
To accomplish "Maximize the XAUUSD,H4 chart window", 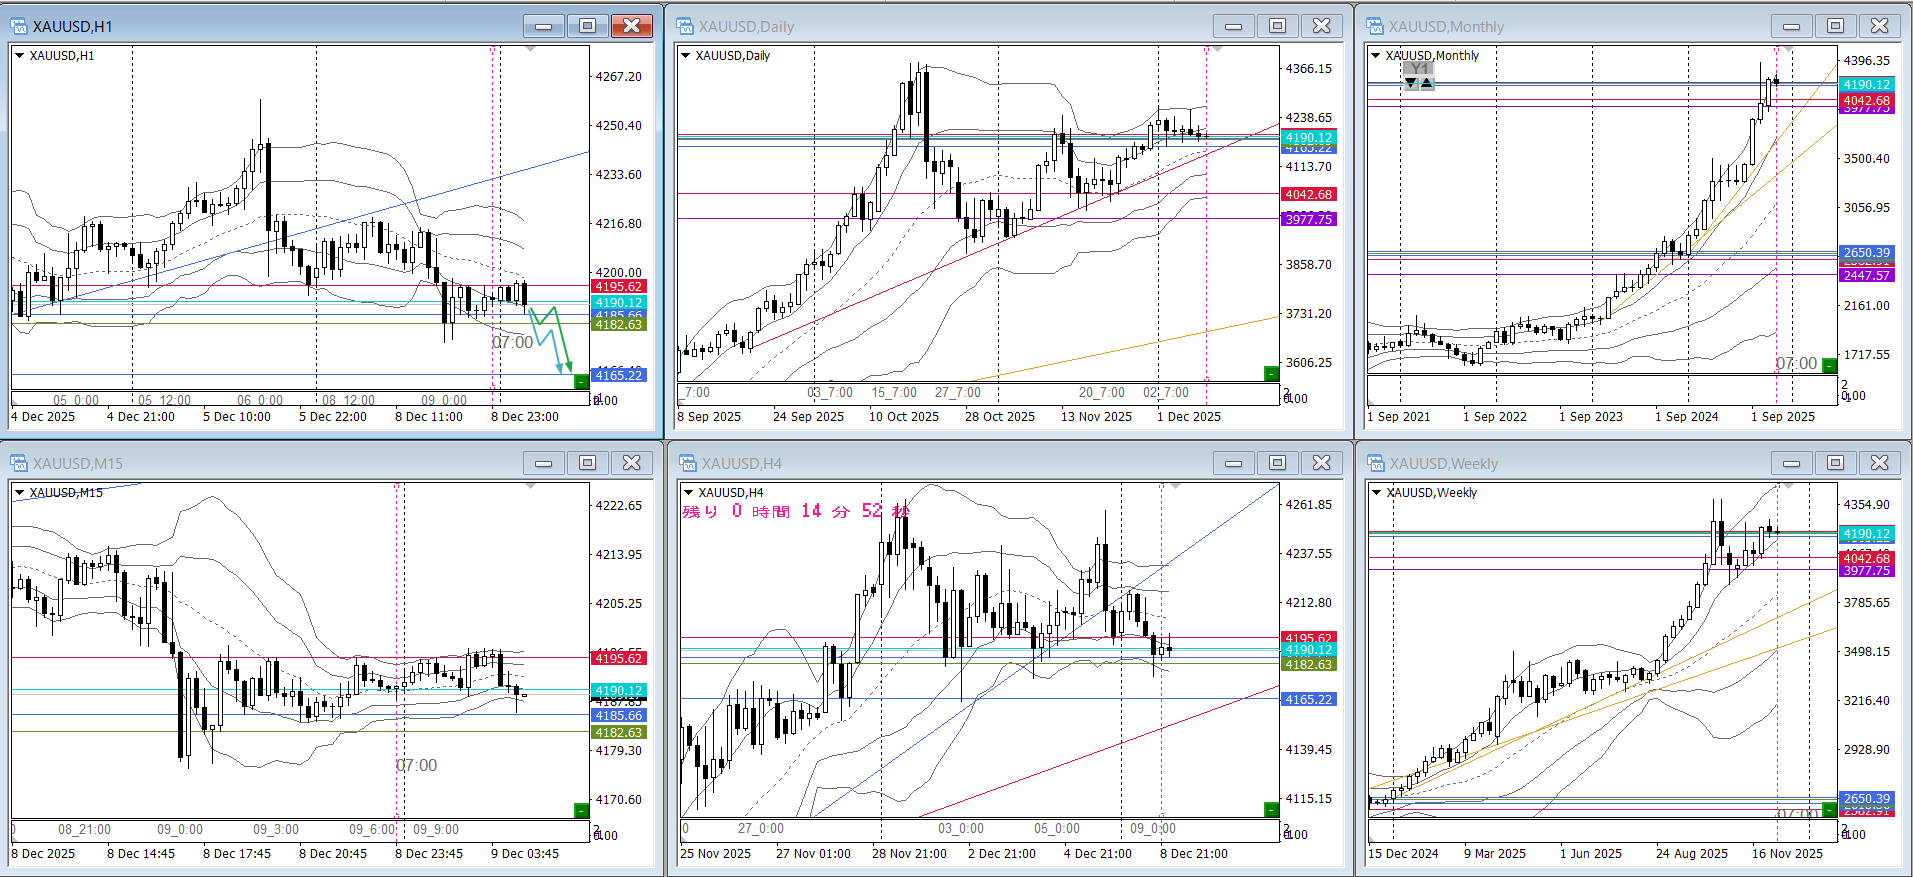I will [x=1277, y=462].
